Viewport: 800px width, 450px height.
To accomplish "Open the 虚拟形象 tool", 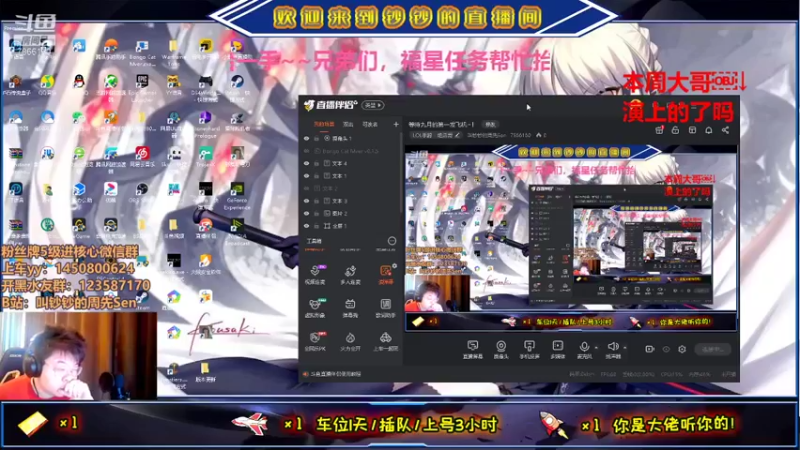I will coord(315,308).
